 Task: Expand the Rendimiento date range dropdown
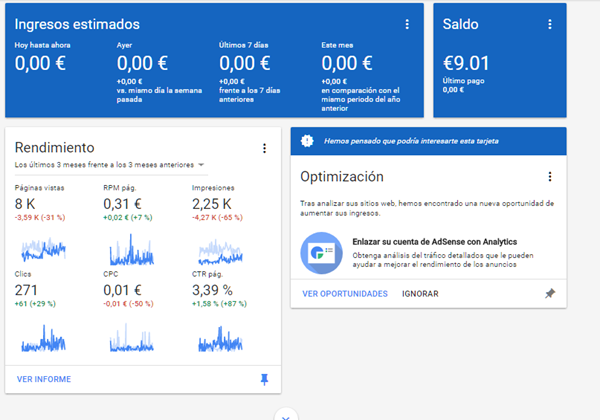click(x=202, y=164)
